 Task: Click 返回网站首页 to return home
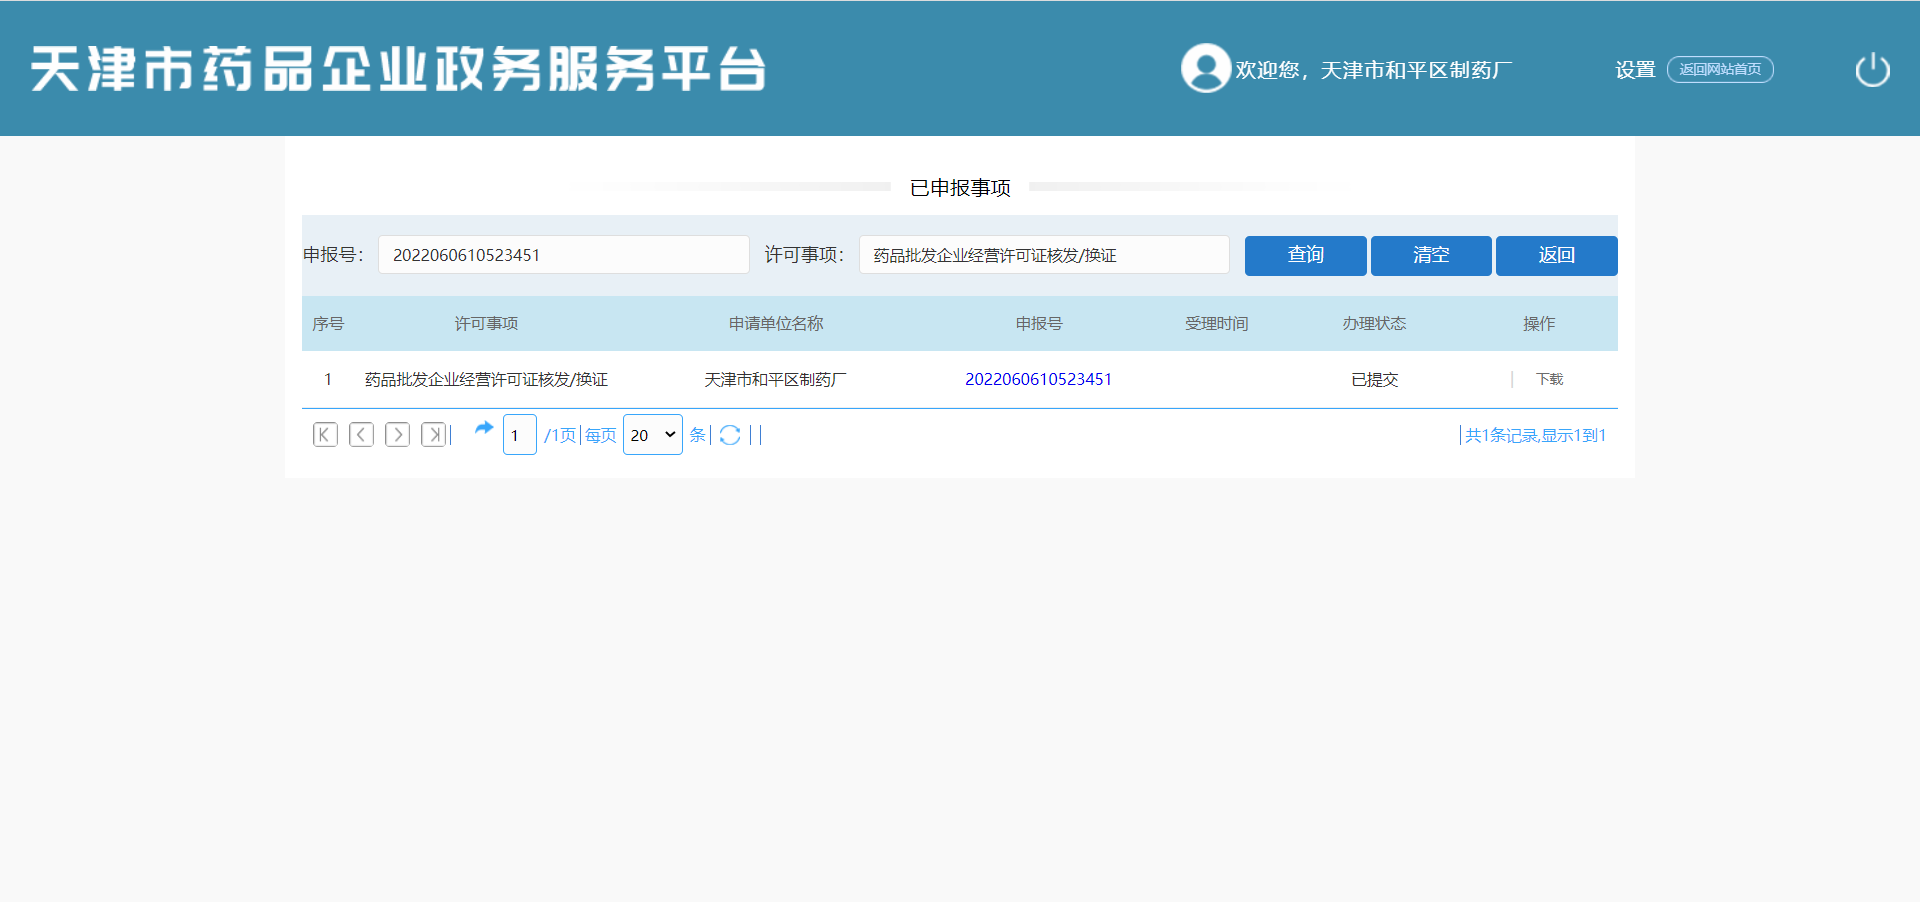[1720, 70]
